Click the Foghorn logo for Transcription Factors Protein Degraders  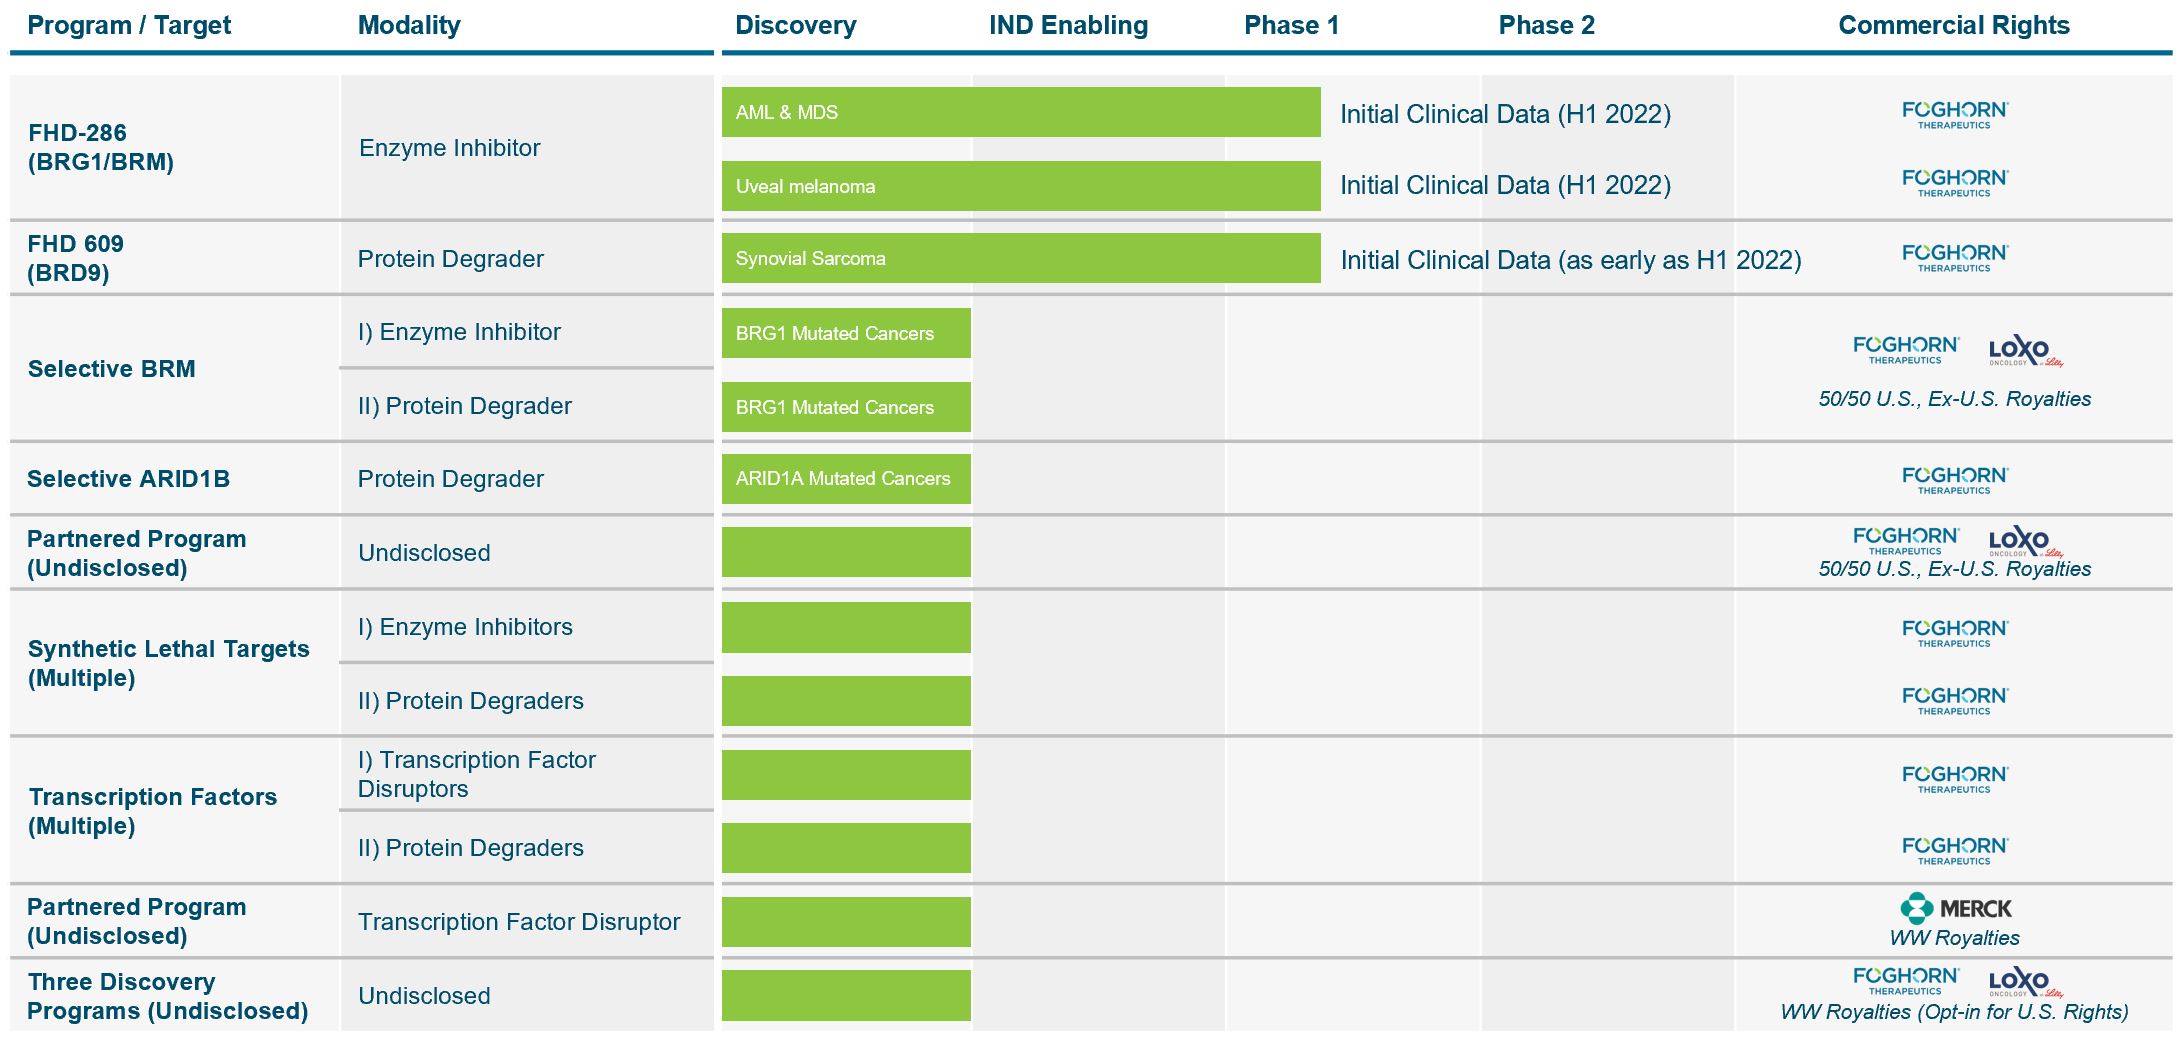pyautogui.click(x=1955, y=850)
